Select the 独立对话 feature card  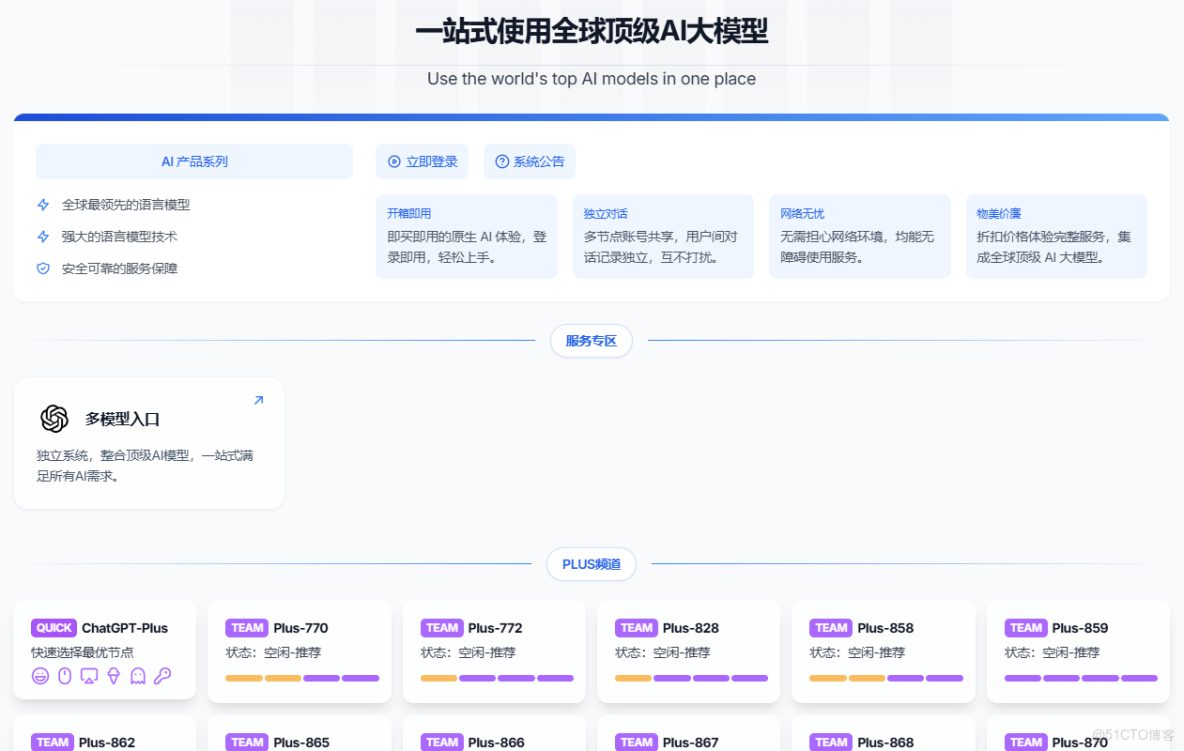[663, 236]
